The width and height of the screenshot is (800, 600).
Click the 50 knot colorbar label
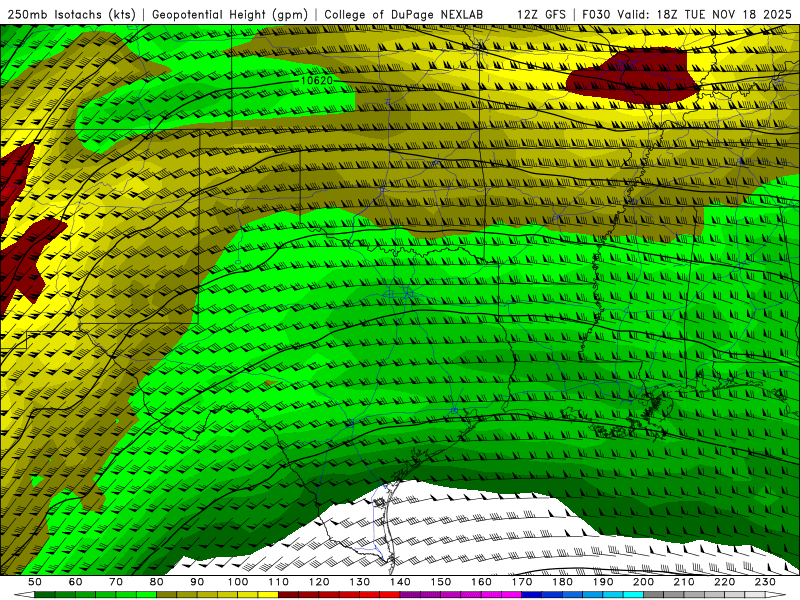pyautogui.click(x=35, y=582)
